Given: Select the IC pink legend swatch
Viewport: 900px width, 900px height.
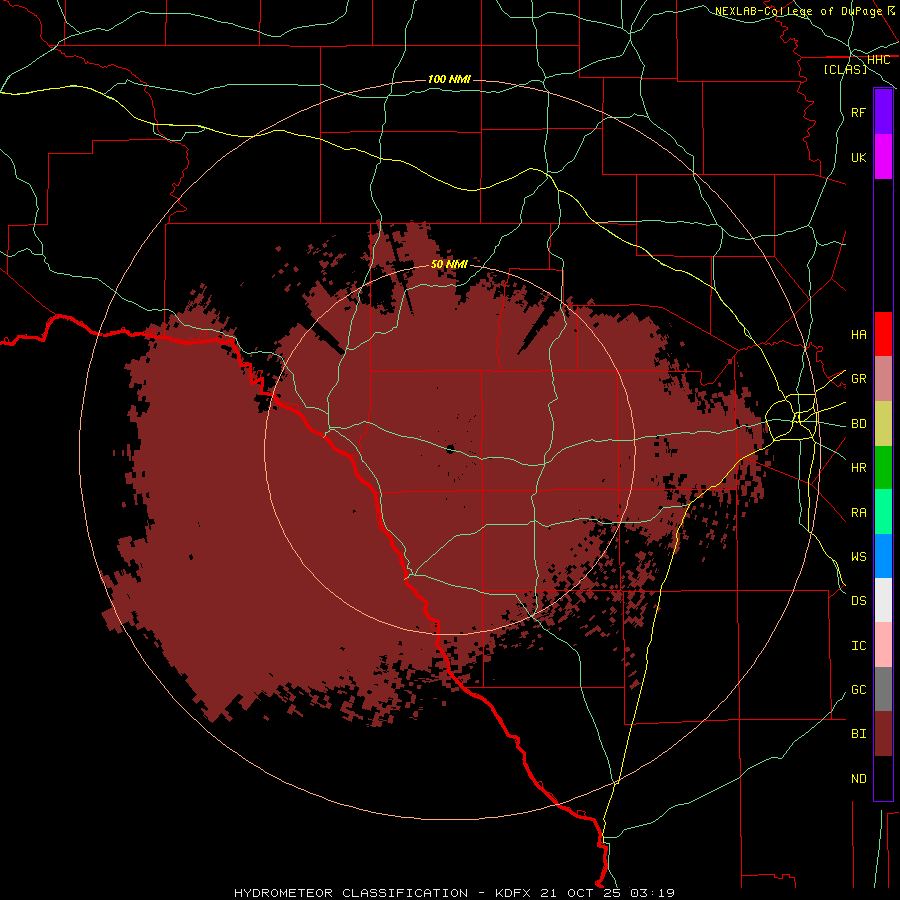Looking at the screenshot, I should pos(883,645).
